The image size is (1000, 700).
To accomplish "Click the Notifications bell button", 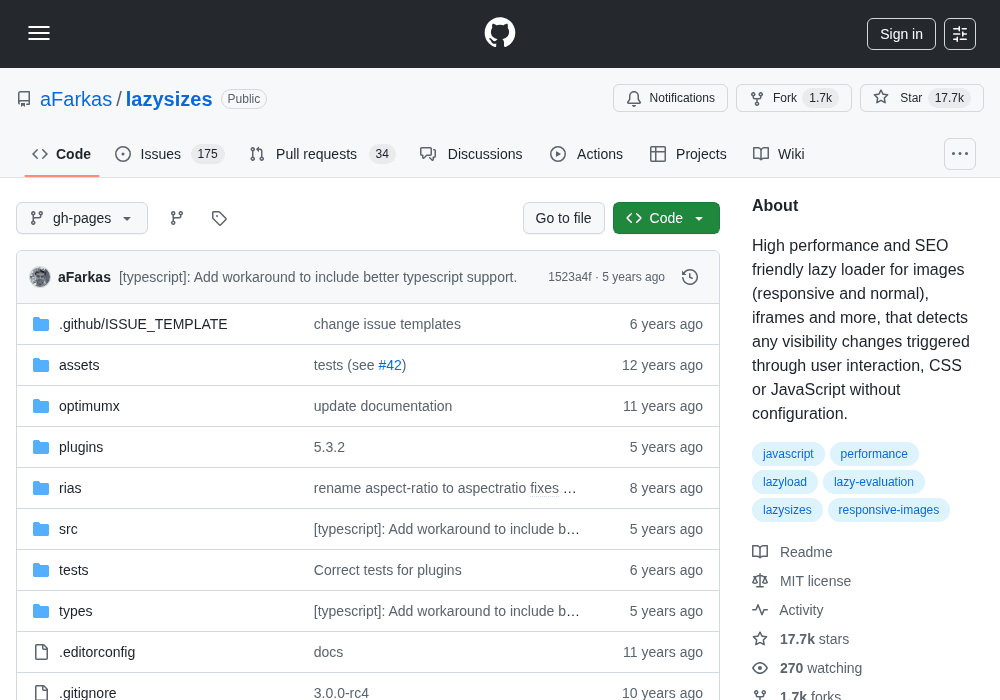I will pyautogui.click(x=670, y=98).
